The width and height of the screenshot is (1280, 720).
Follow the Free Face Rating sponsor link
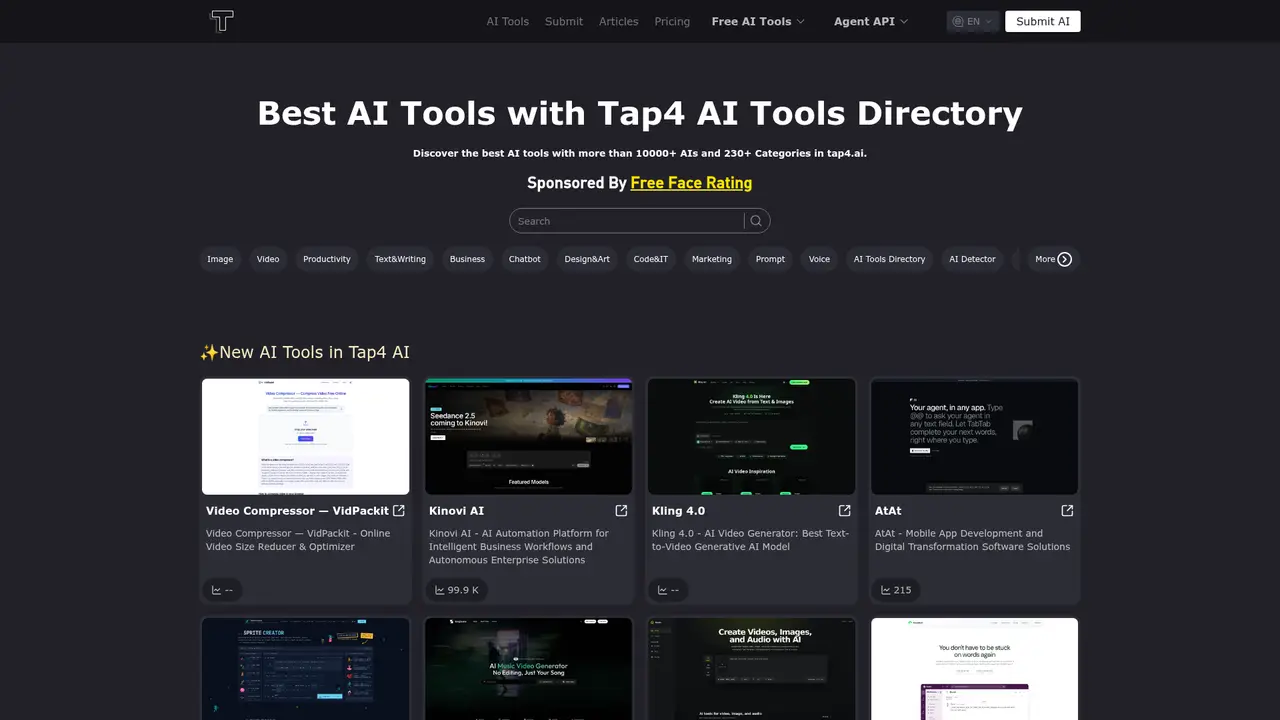pyautogui.click(x=691, y=183)
